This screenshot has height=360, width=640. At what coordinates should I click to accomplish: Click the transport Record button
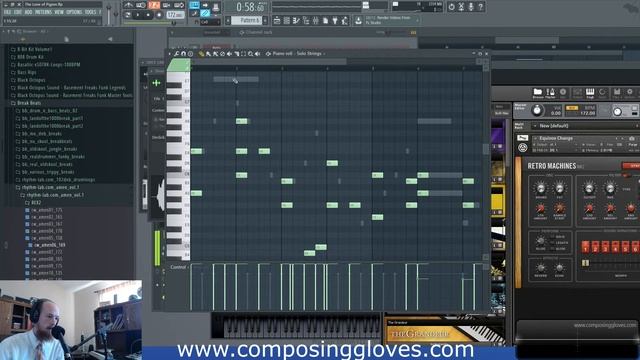click(159, 15)
